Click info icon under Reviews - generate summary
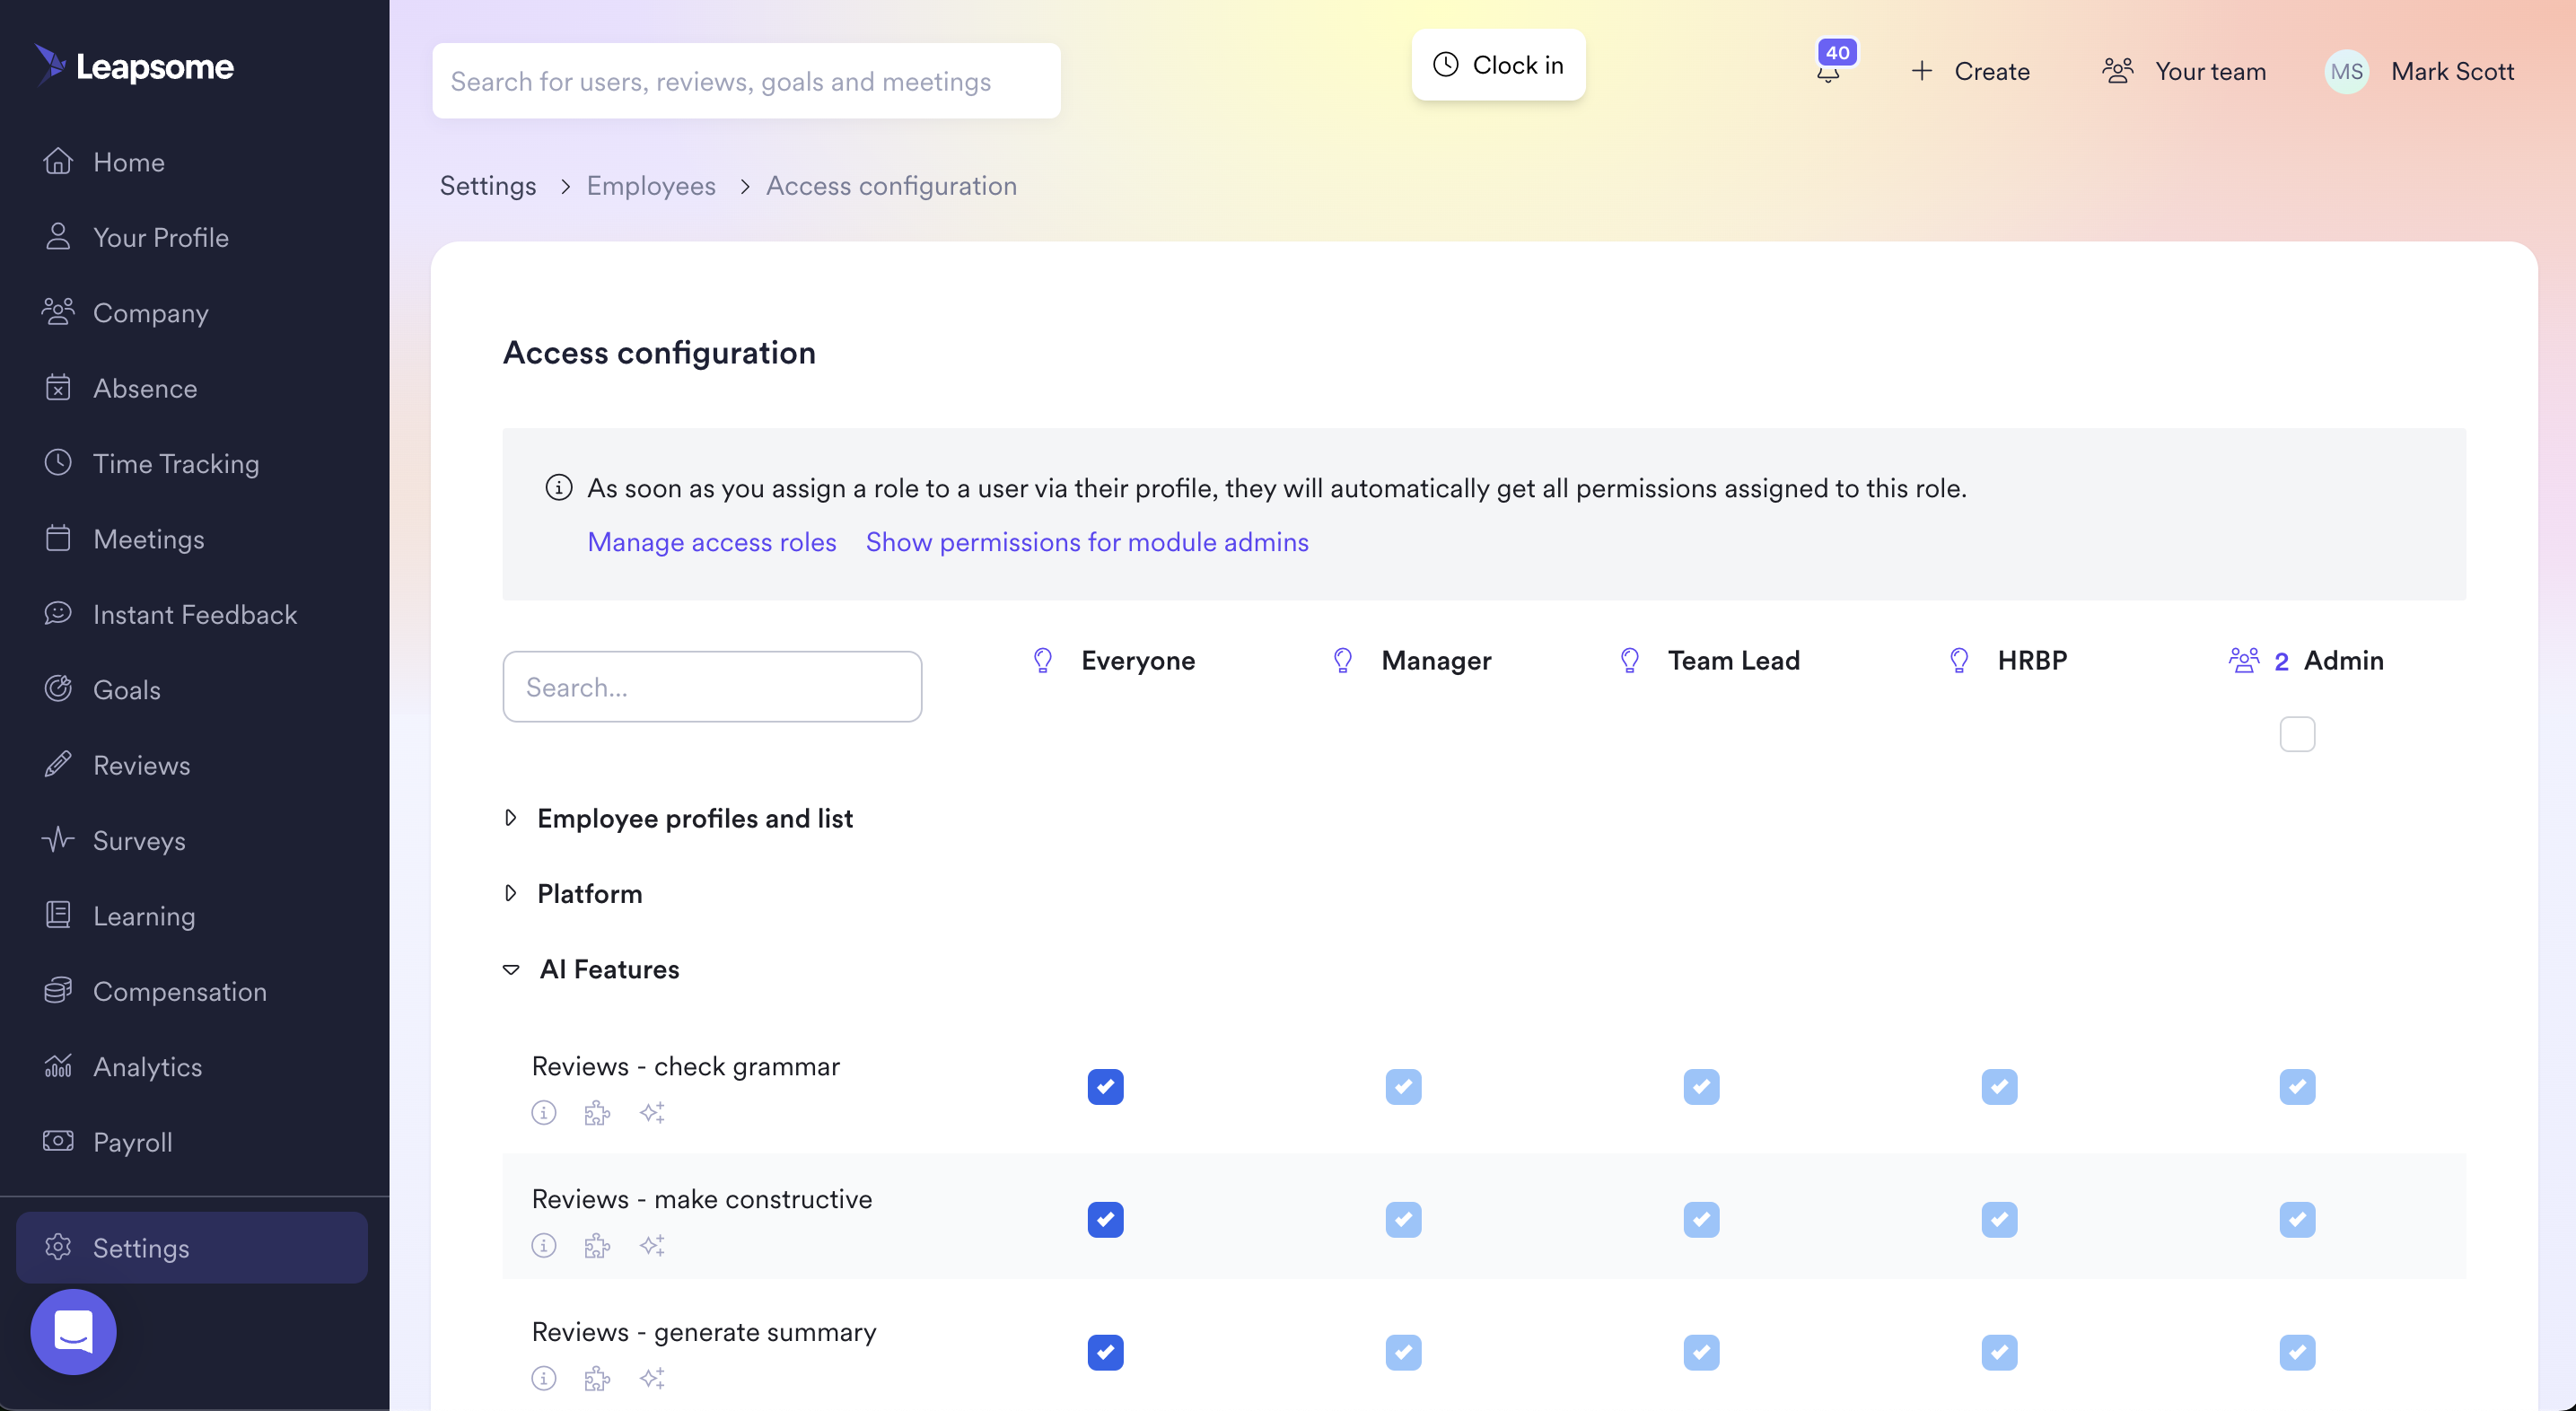This screenshot has width=2576, height=1411. pyautogui.click(x=544, y=1378)
